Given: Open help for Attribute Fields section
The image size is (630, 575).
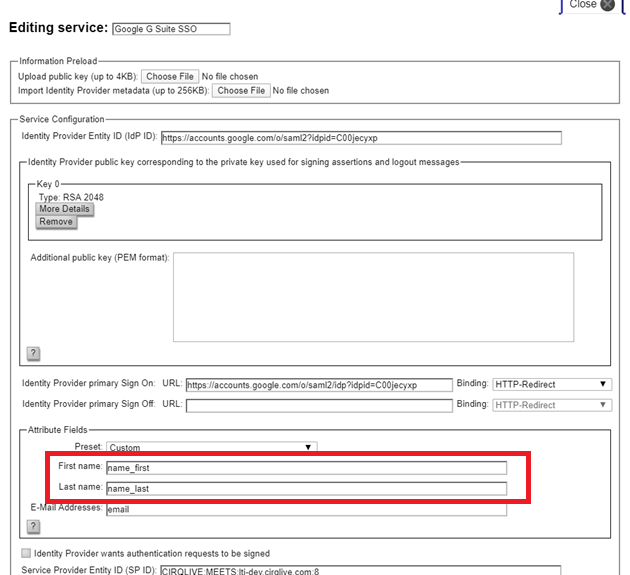Looking at the screenshot, I should (33, 526).
